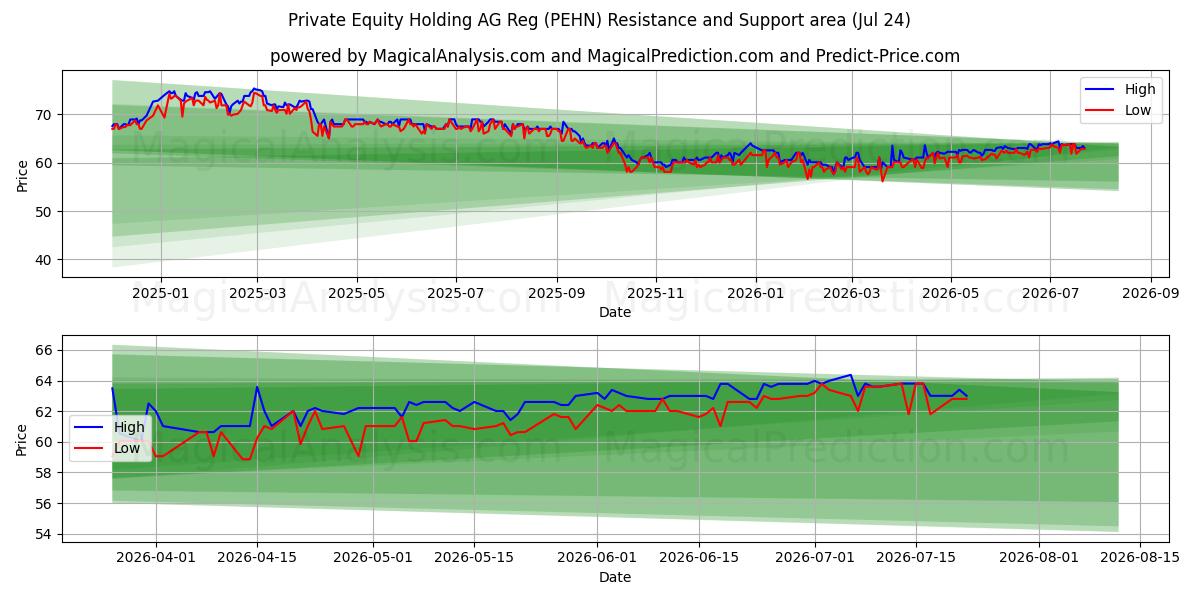Viewport: 1200px width, 600px height.
Task: Click the 2026-04-01 tick label
Action: click(154, 558)
